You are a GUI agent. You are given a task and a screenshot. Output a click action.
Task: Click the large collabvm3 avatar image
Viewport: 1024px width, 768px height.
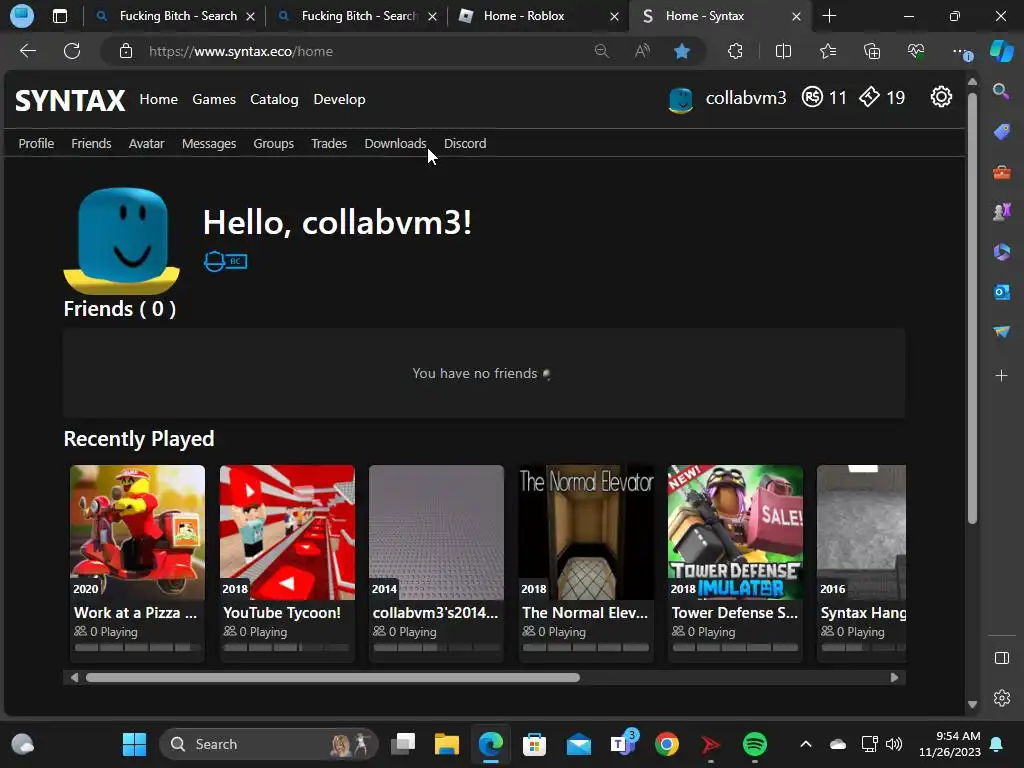[x=122, y=240]
